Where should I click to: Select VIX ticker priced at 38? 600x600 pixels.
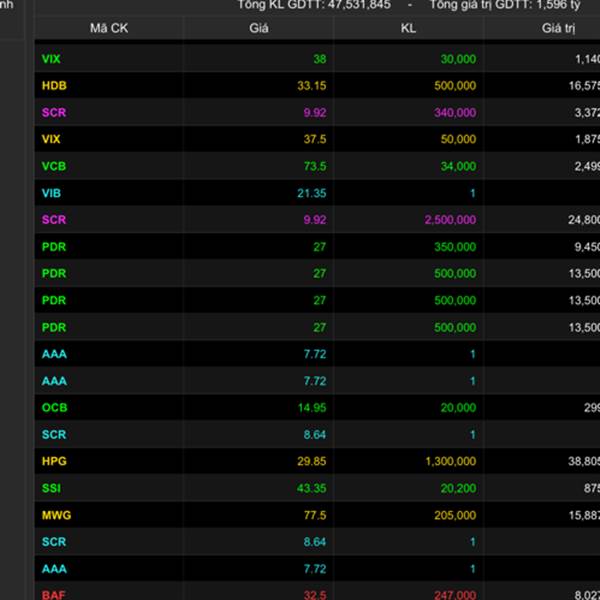(51, 59)
